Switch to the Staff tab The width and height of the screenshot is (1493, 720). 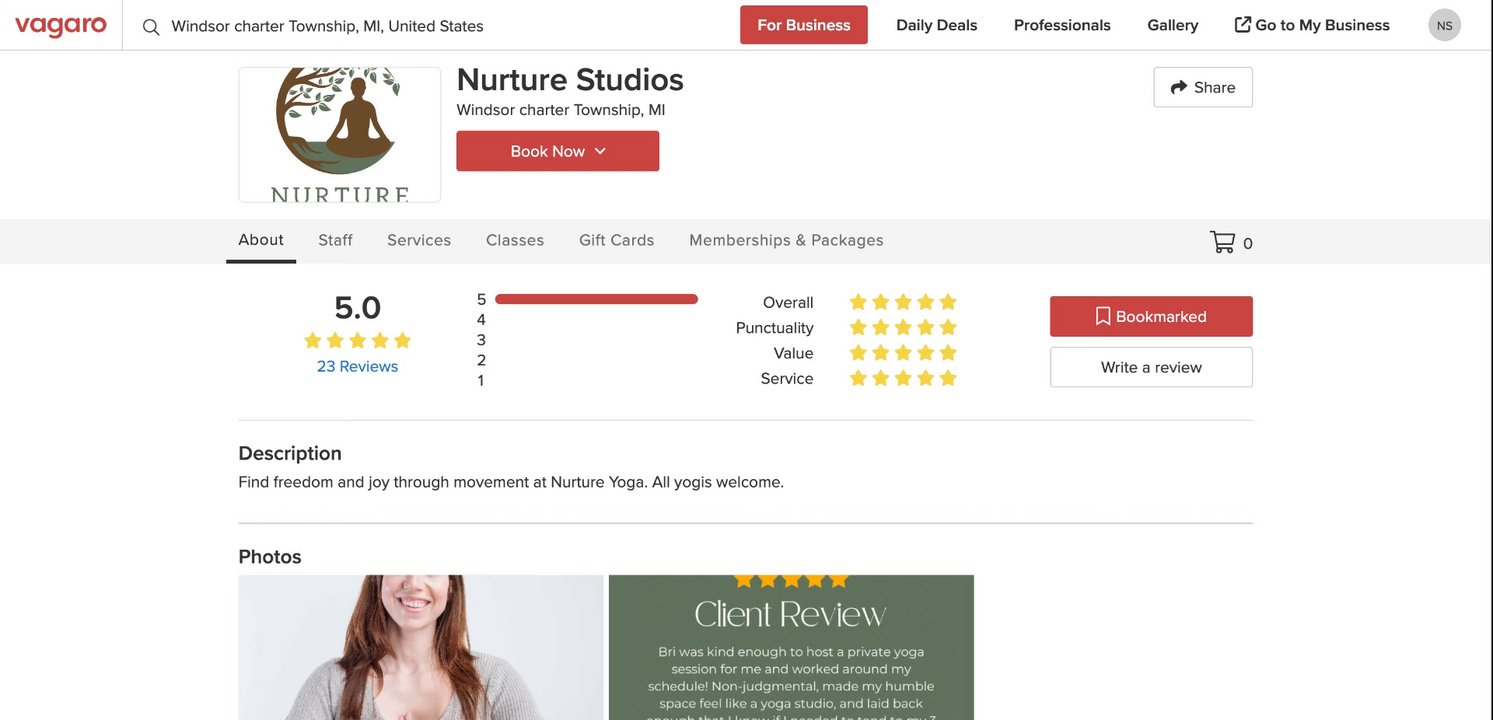coord(336,240)
